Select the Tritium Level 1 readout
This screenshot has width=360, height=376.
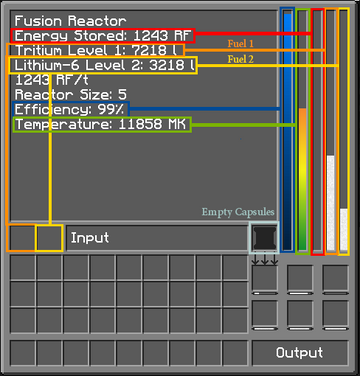[x=96, y=50]
